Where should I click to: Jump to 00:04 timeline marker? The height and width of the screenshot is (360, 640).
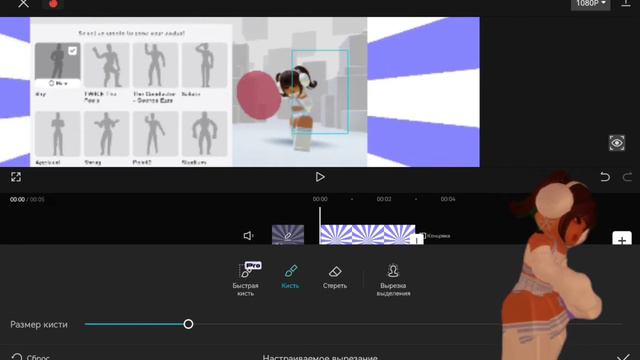448,199
